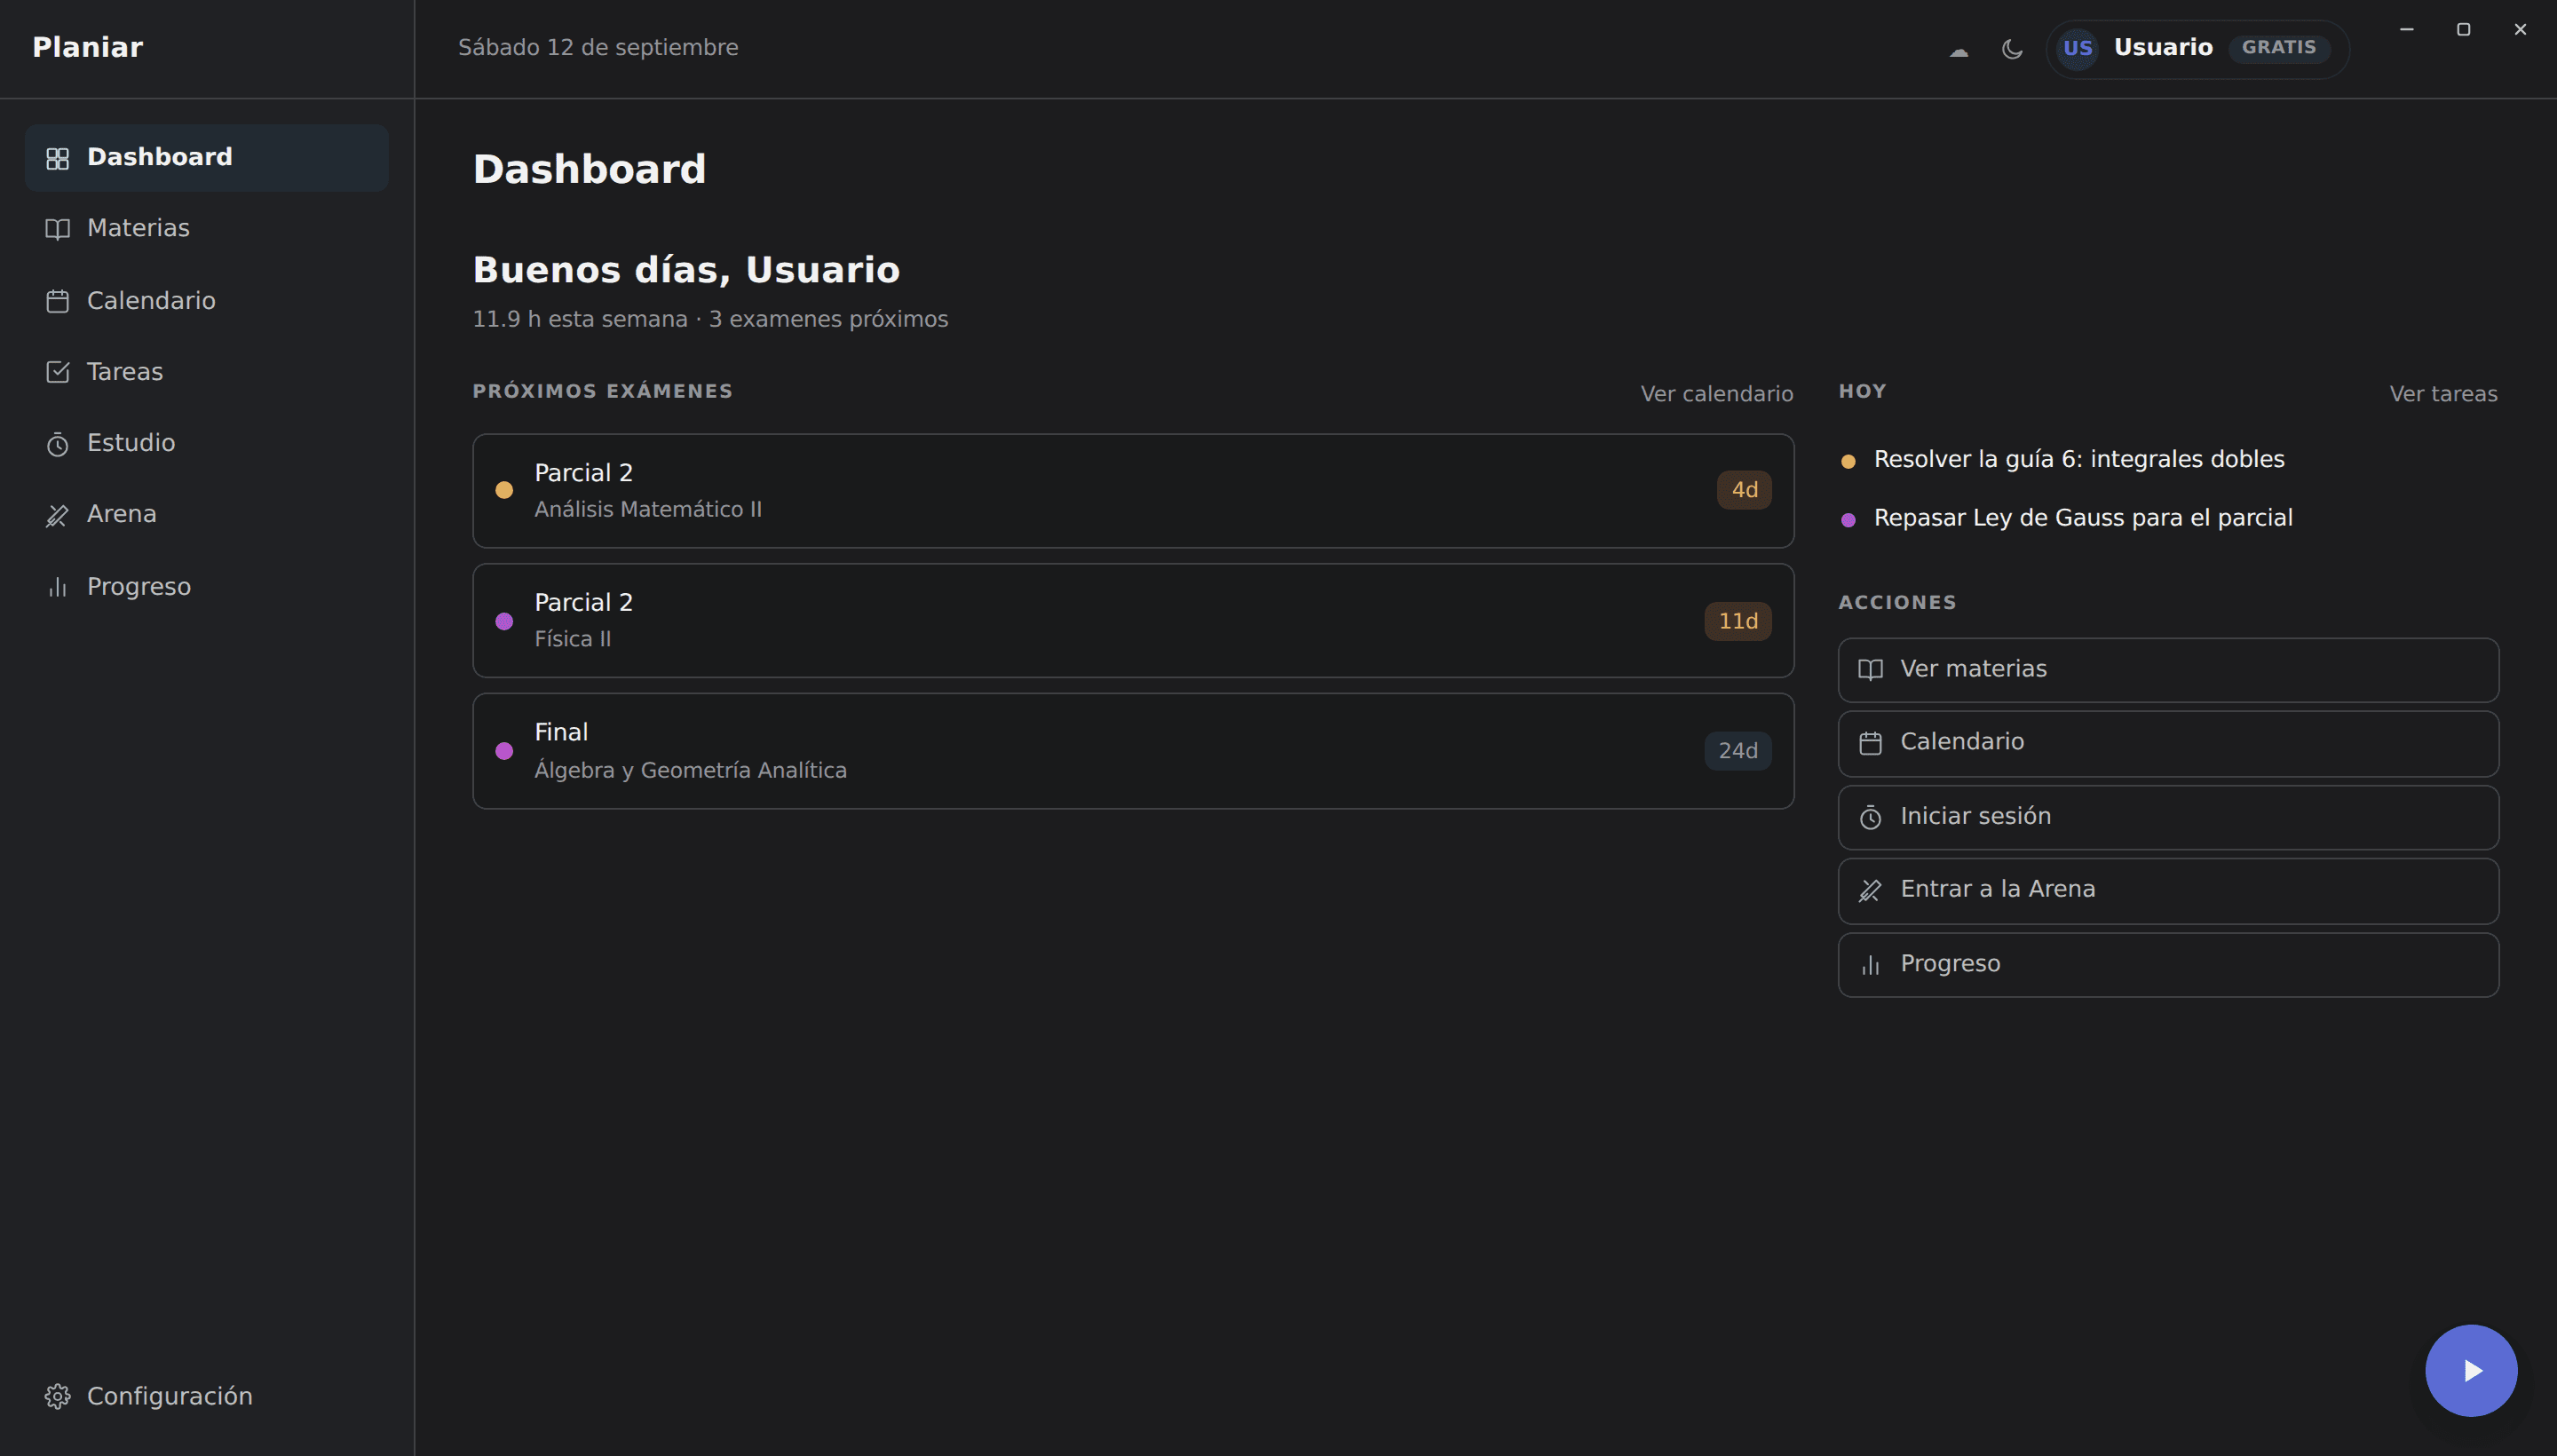This screenshot has height=1456, width=2557.
Task: Open Configuración settings
Action: coord(207,1396)
